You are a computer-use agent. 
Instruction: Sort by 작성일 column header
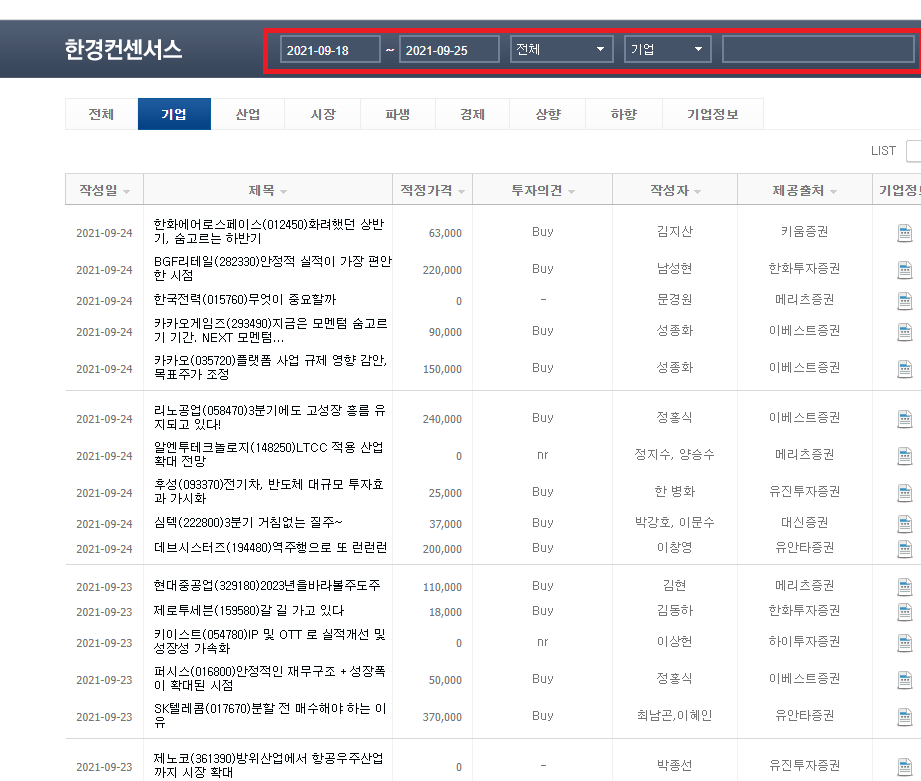pos(104,190)
